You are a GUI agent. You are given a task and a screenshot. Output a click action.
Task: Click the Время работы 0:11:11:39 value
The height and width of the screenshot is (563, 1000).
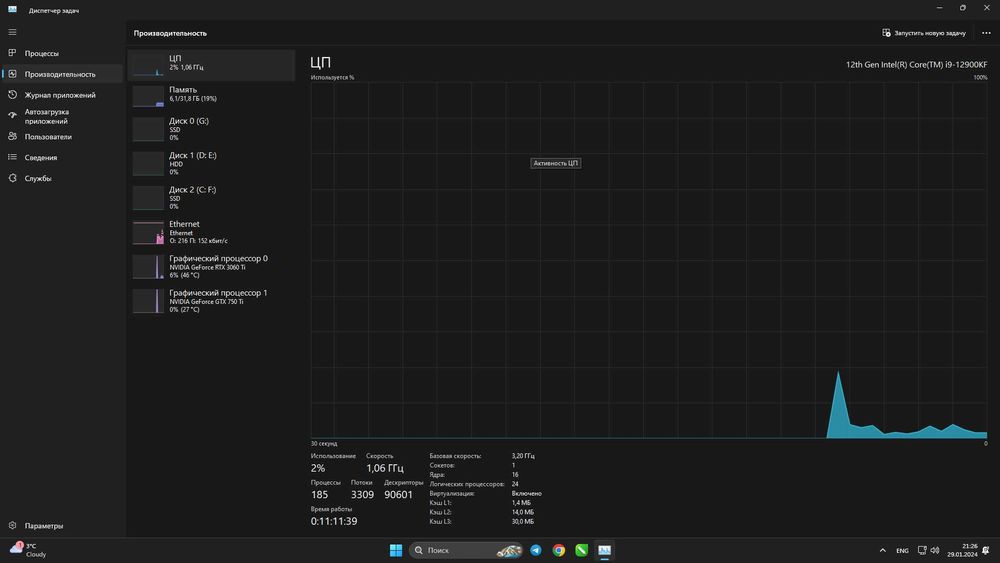[334, 521]
